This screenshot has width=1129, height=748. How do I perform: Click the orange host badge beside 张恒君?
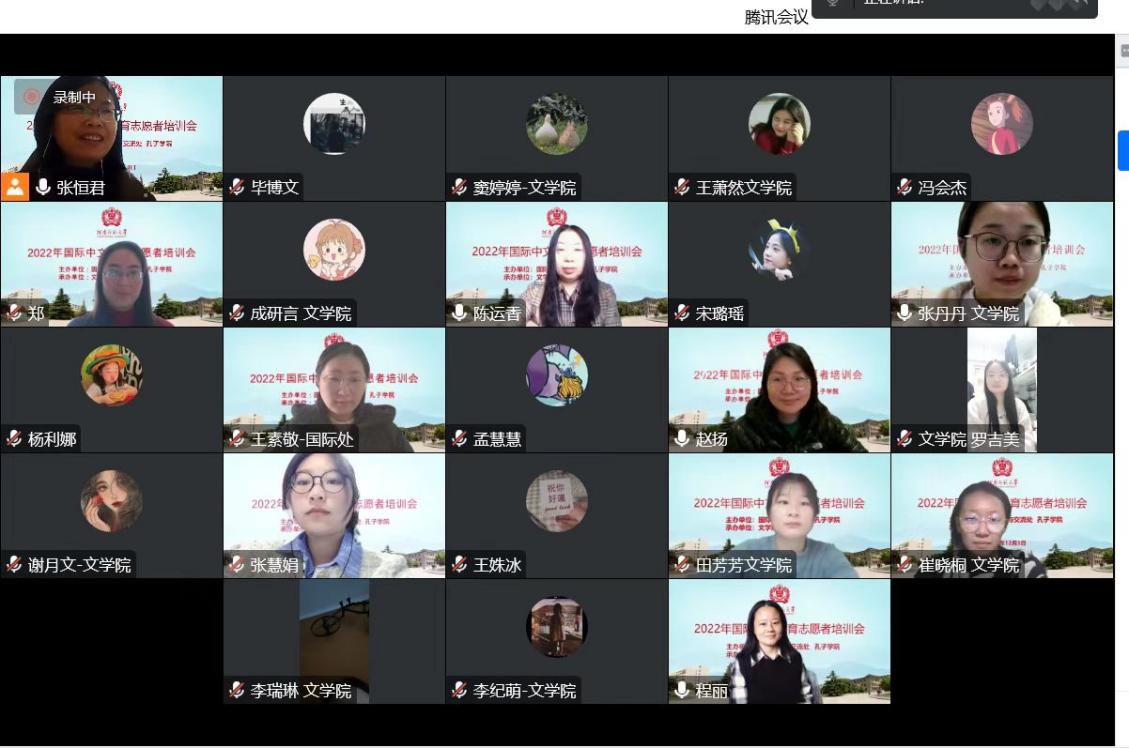[15, 187]
